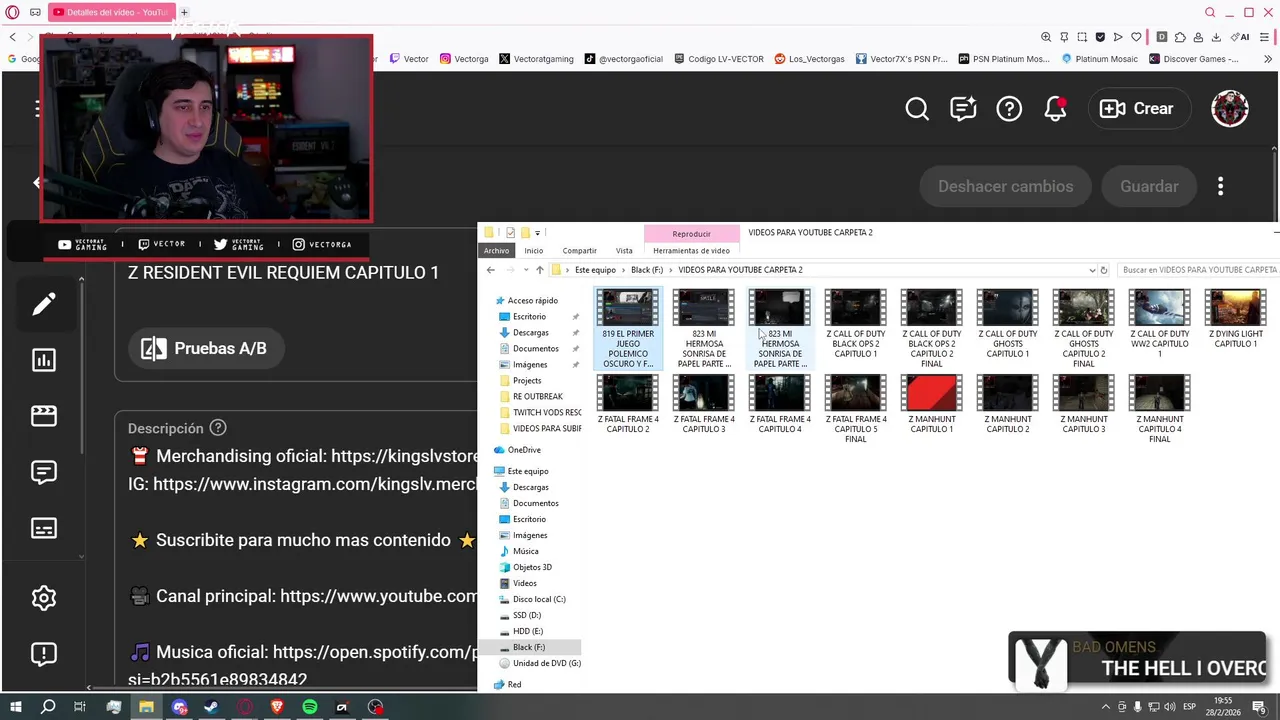Select Z MANHUNT CAPITULO 1 video
Image resolution: width=1280 pixels, height=720 pixels.
(932, 405)
